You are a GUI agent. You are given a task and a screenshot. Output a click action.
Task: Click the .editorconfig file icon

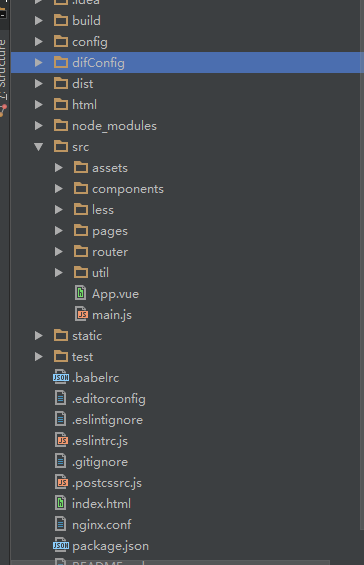coord(61,398)
